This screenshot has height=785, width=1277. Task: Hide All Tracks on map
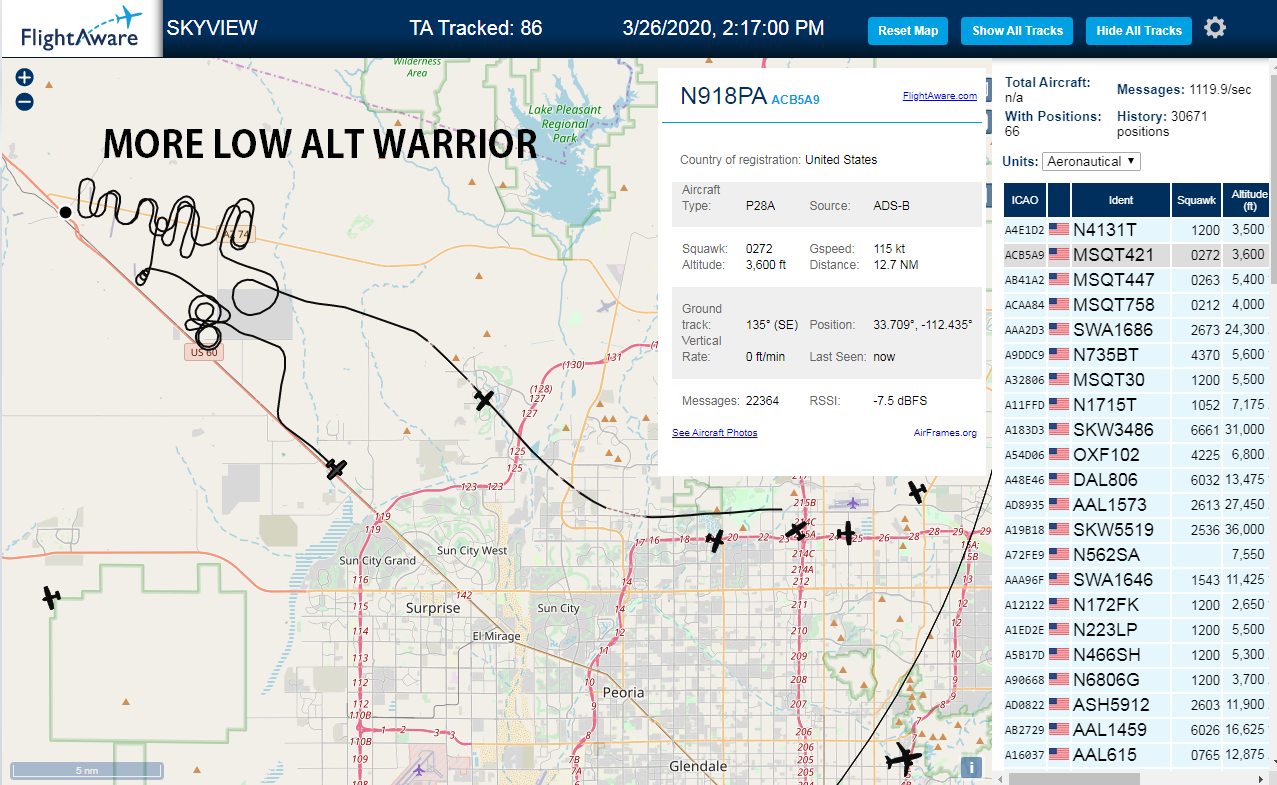[x=1139, y=31]
